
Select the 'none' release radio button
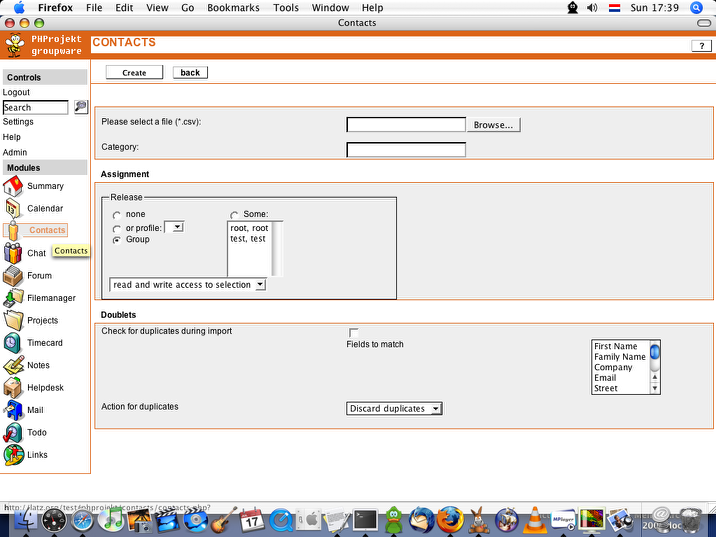pos(117,215)
